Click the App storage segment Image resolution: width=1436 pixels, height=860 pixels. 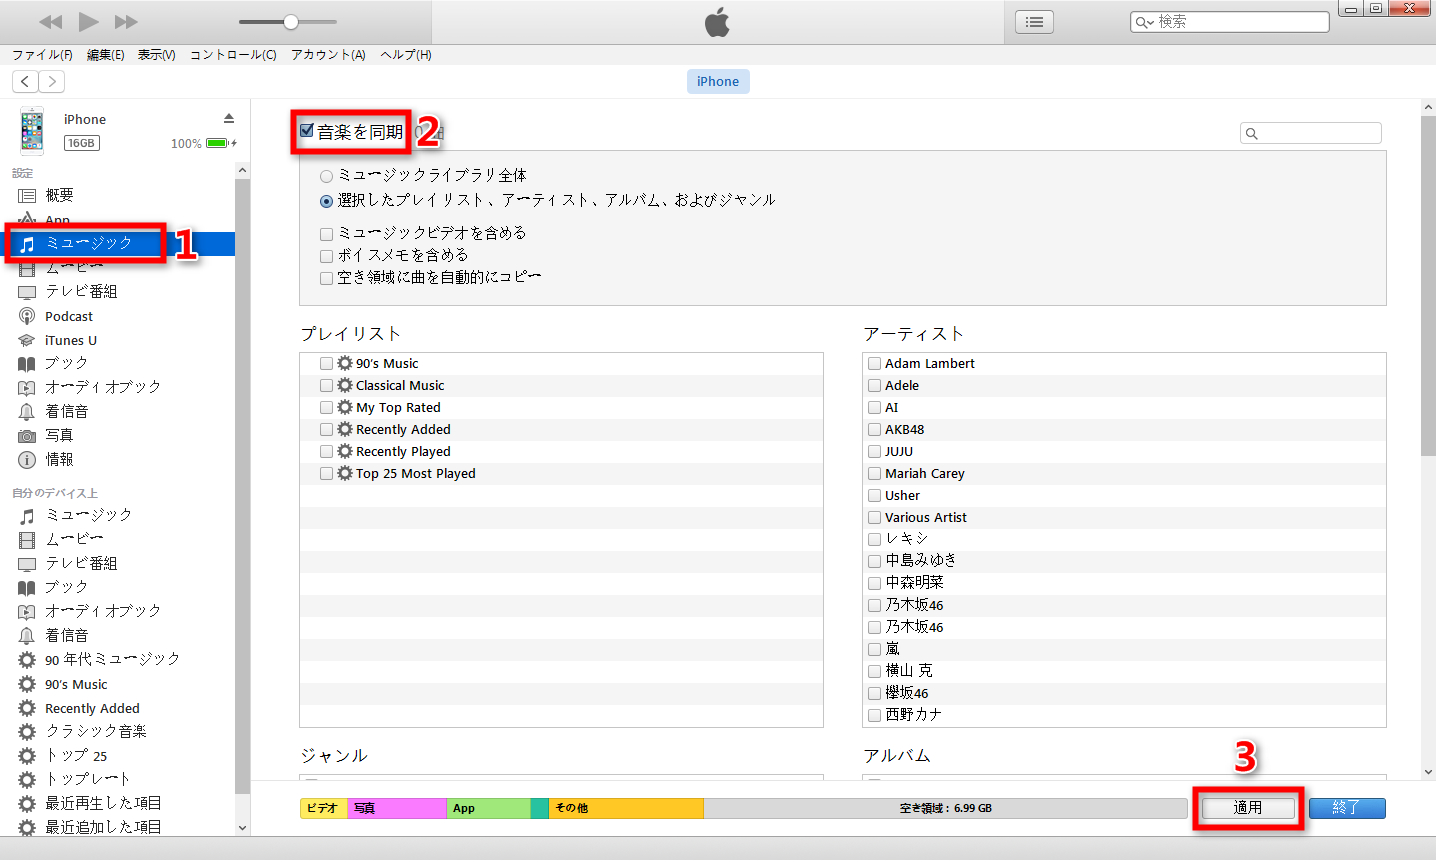coord(489,808)
